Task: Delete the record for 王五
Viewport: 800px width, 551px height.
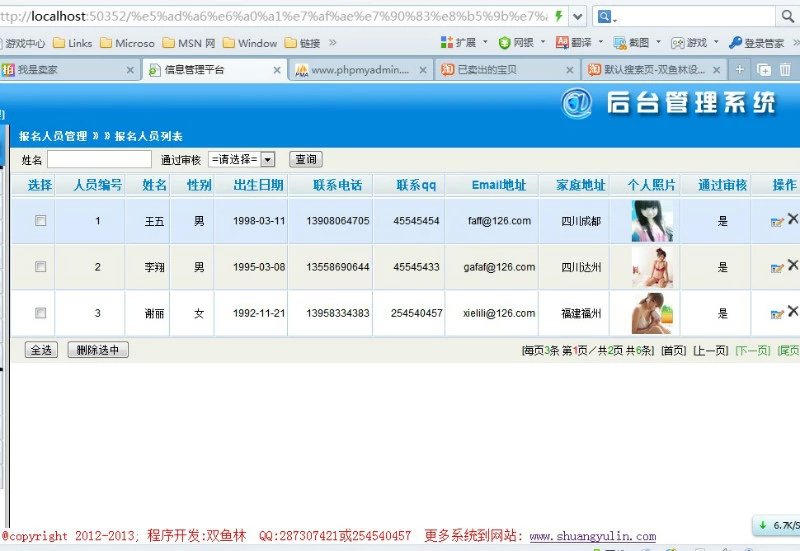Action: [793, 219]
